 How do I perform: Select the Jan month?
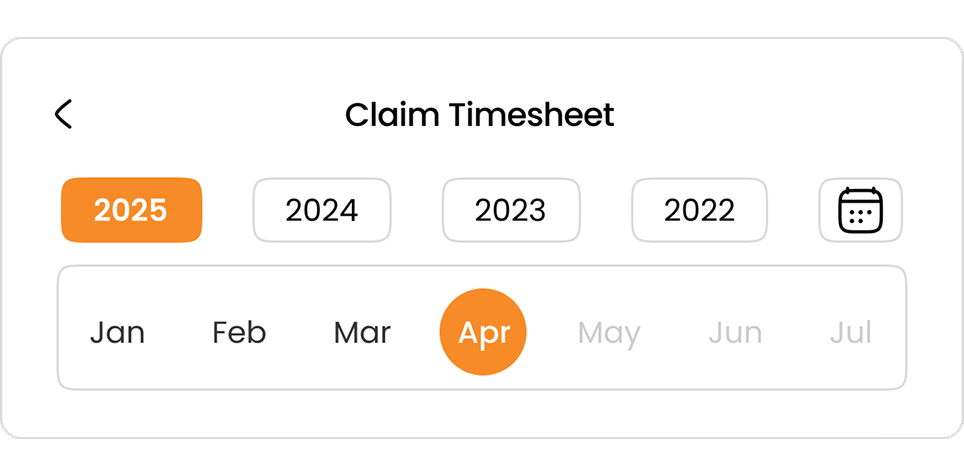click(117, 333)
